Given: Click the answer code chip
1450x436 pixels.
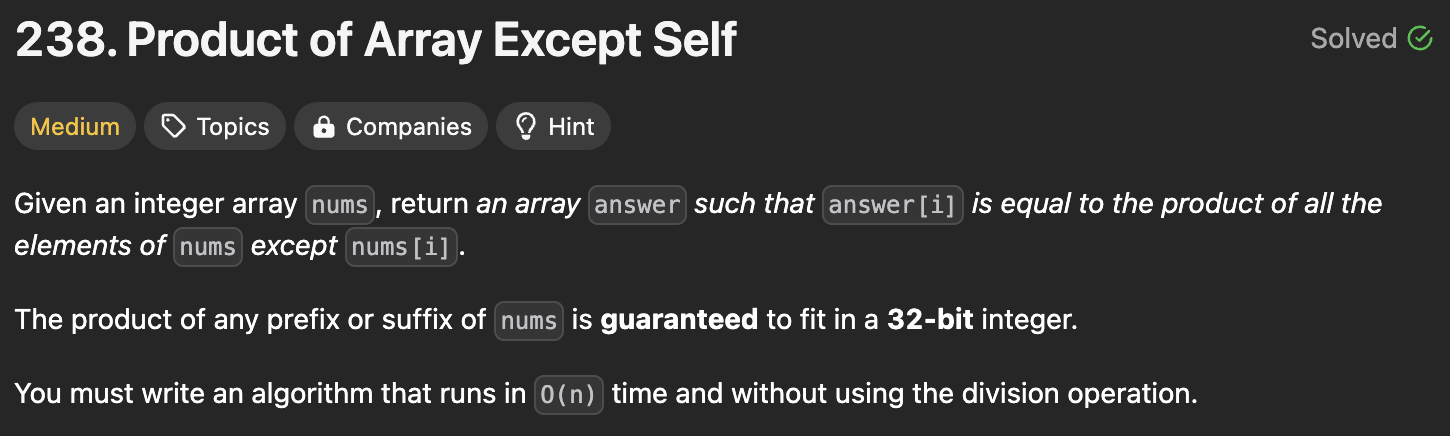Looking at the screenshot, I should tap(637, 205).
